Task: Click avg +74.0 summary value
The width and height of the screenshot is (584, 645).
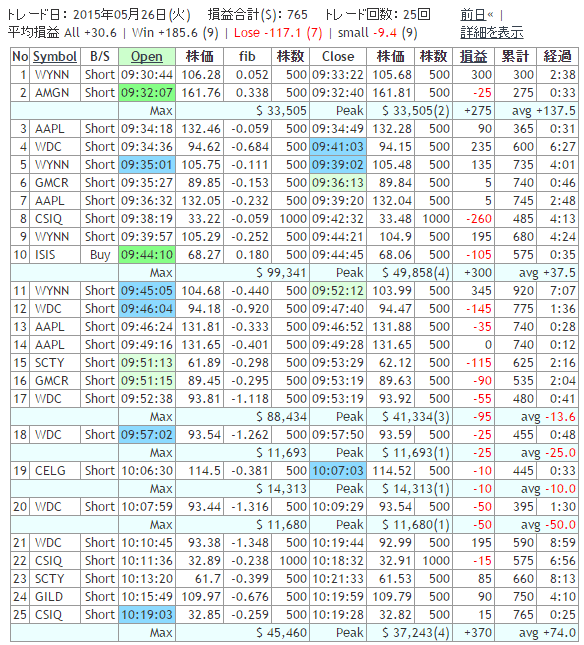Action: (547, 633)
